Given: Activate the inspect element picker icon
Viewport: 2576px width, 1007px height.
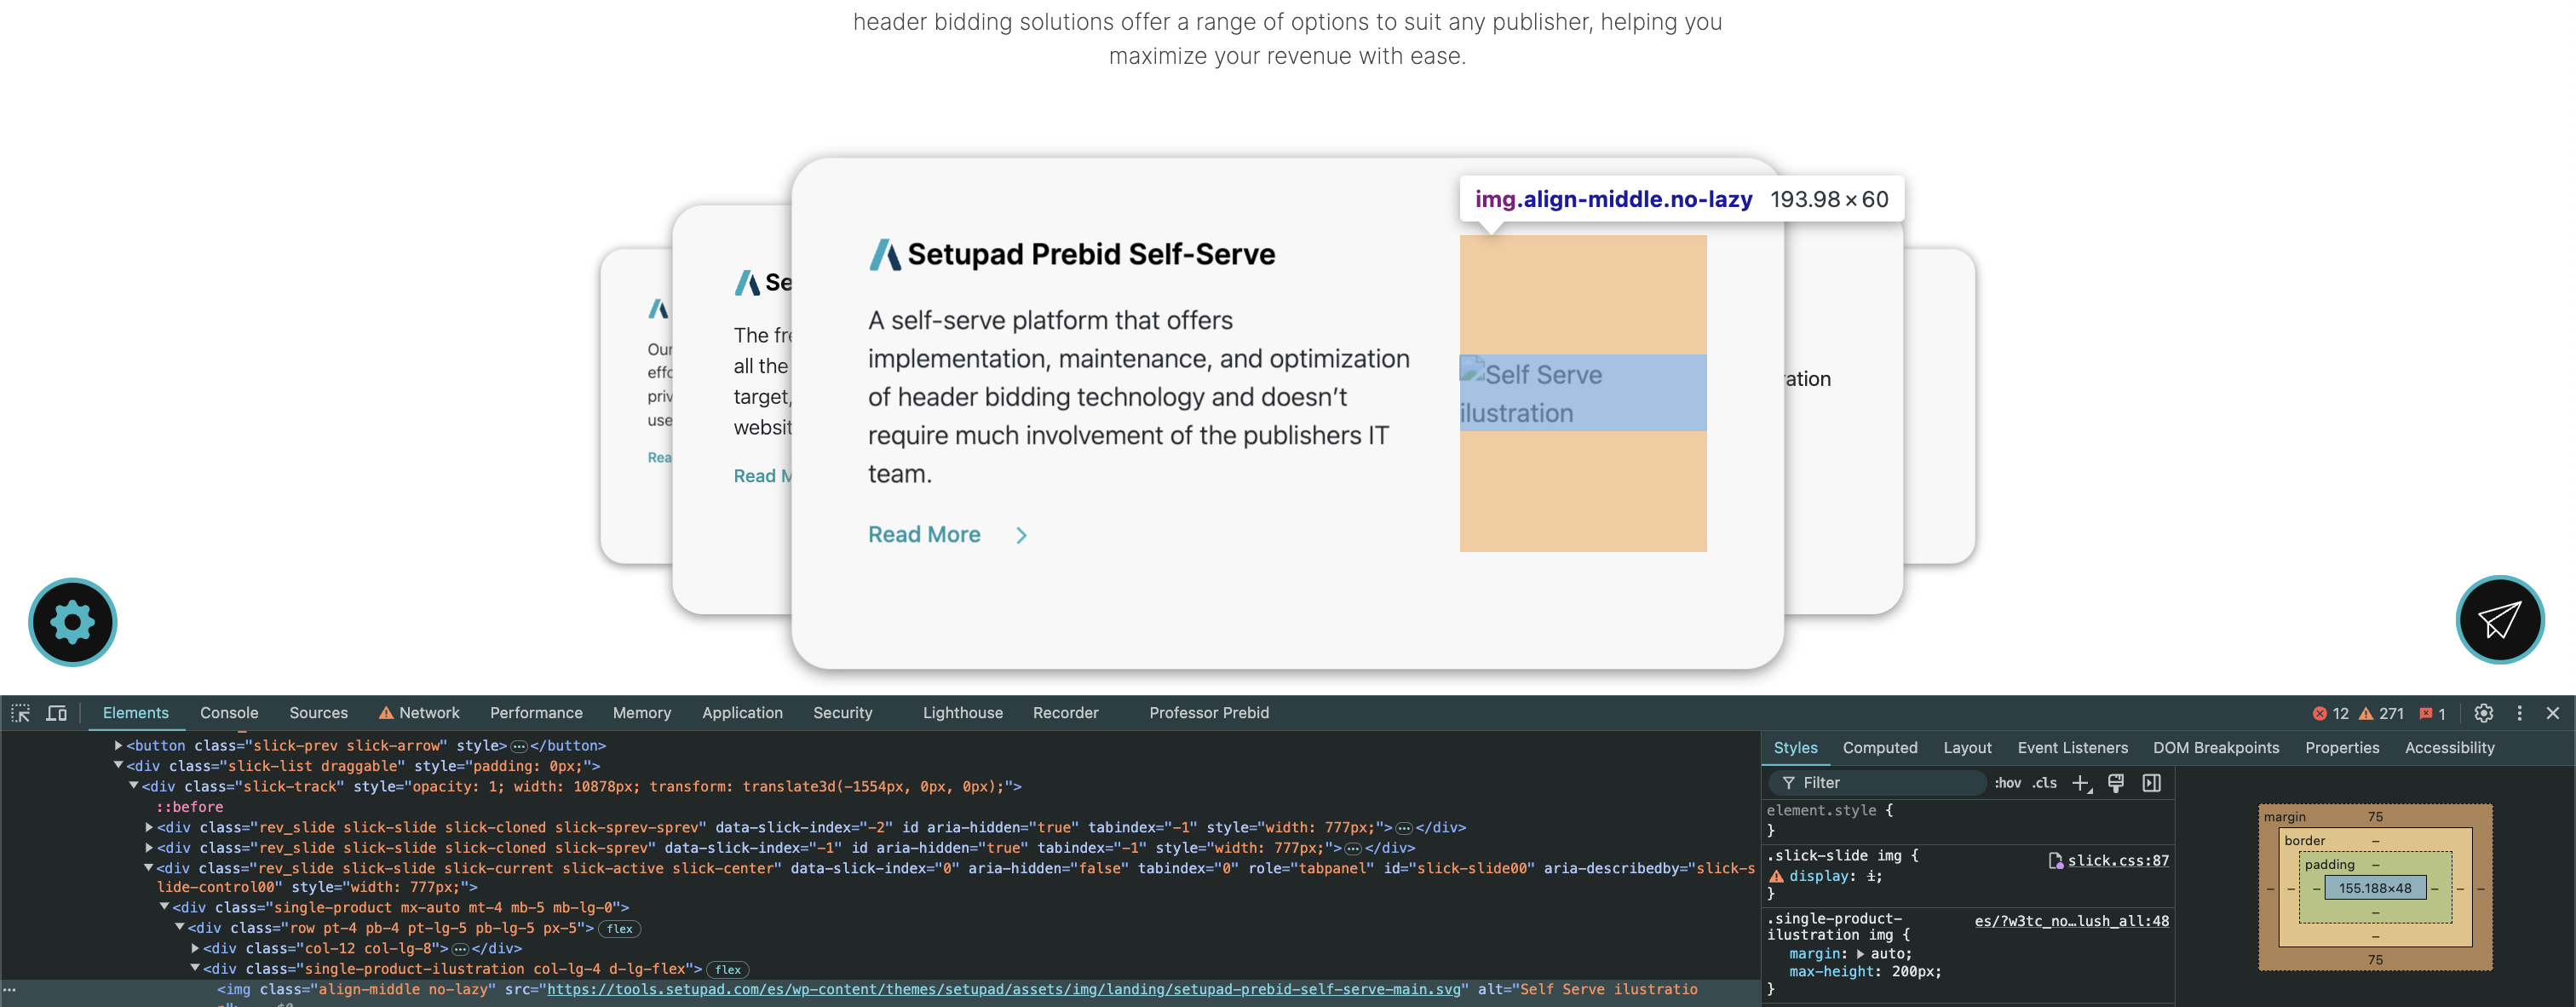Looking at the screenshot, I should (x=20, y=713).
